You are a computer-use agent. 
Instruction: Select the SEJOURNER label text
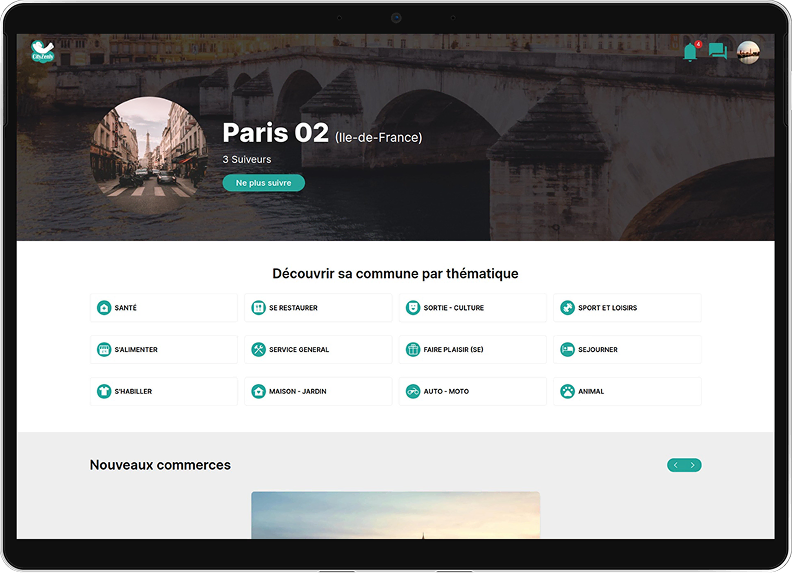coord(598,350)
